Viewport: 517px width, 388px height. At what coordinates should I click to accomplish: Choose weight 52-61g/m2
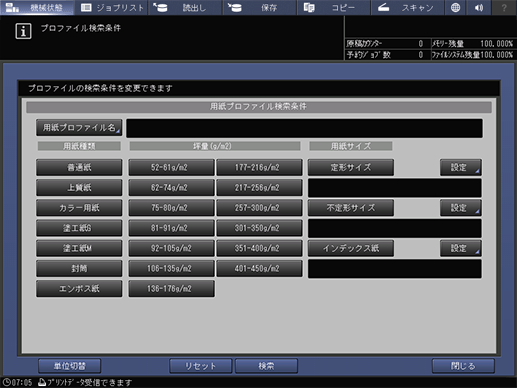171,167
